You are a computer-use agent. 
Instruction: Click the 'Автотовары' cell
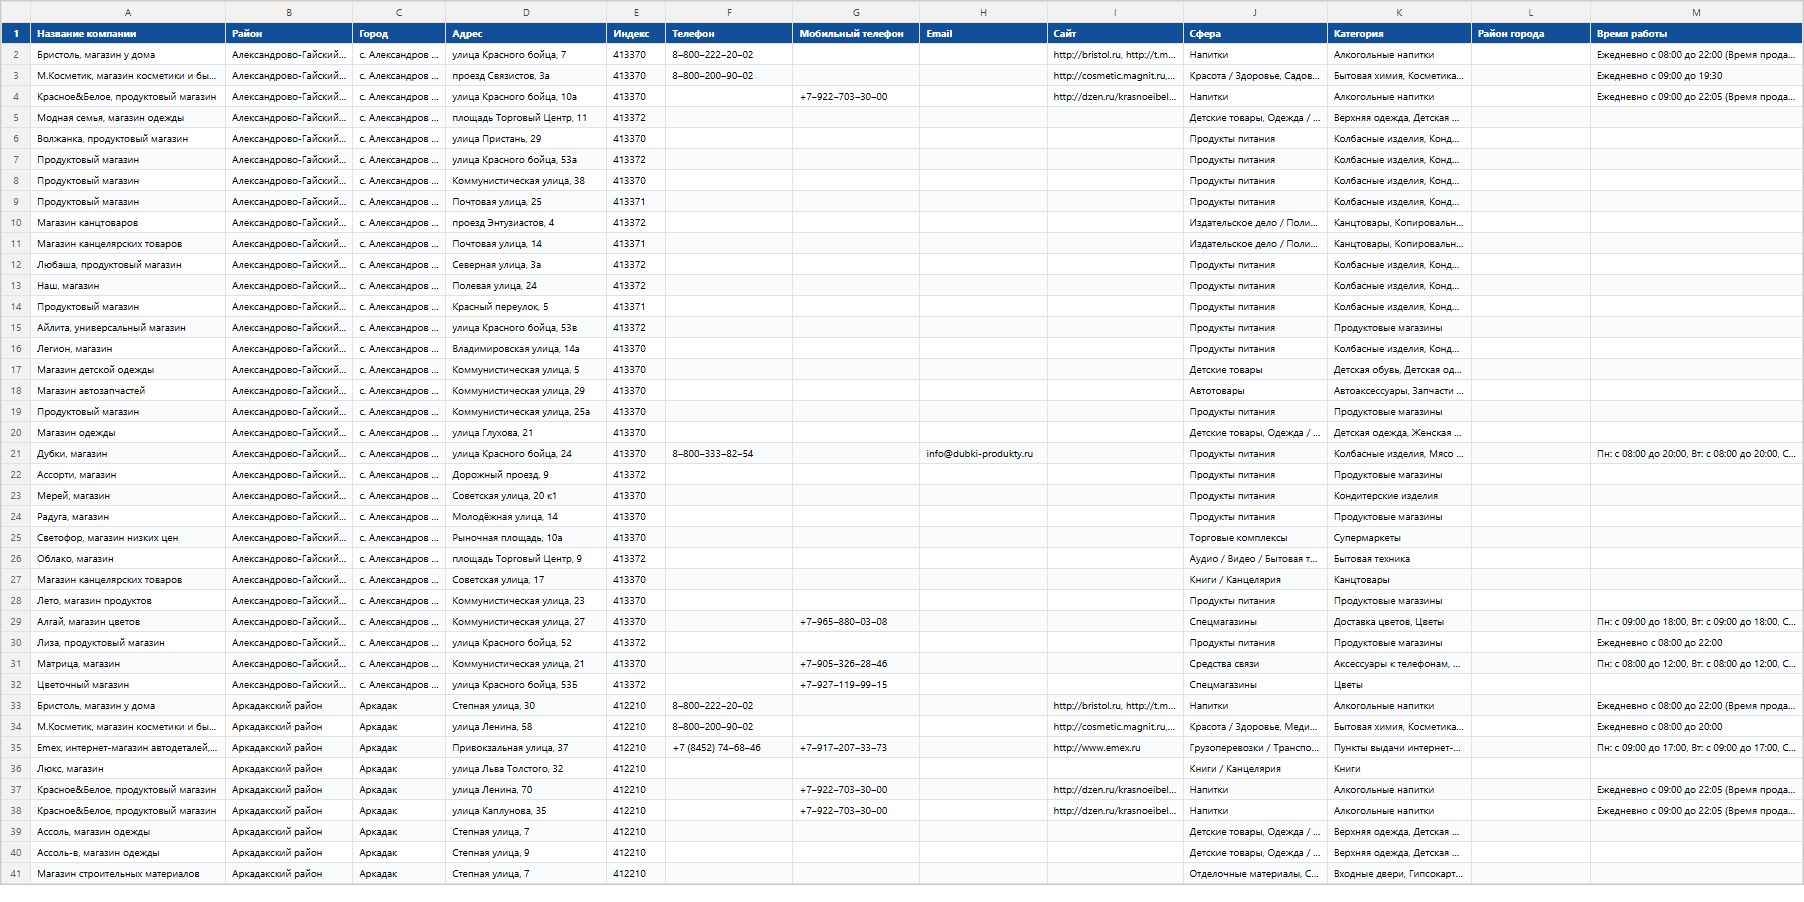1255,391
